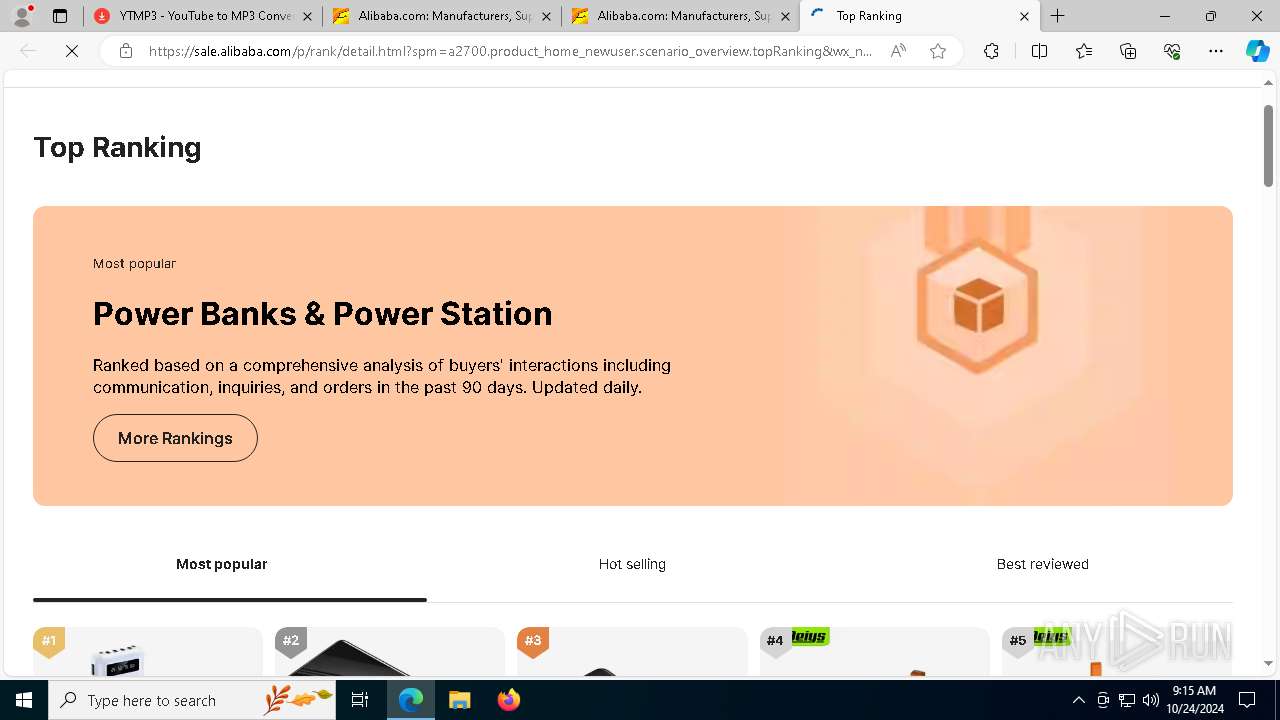Open the Extensions icon

[x=991, y=51]
